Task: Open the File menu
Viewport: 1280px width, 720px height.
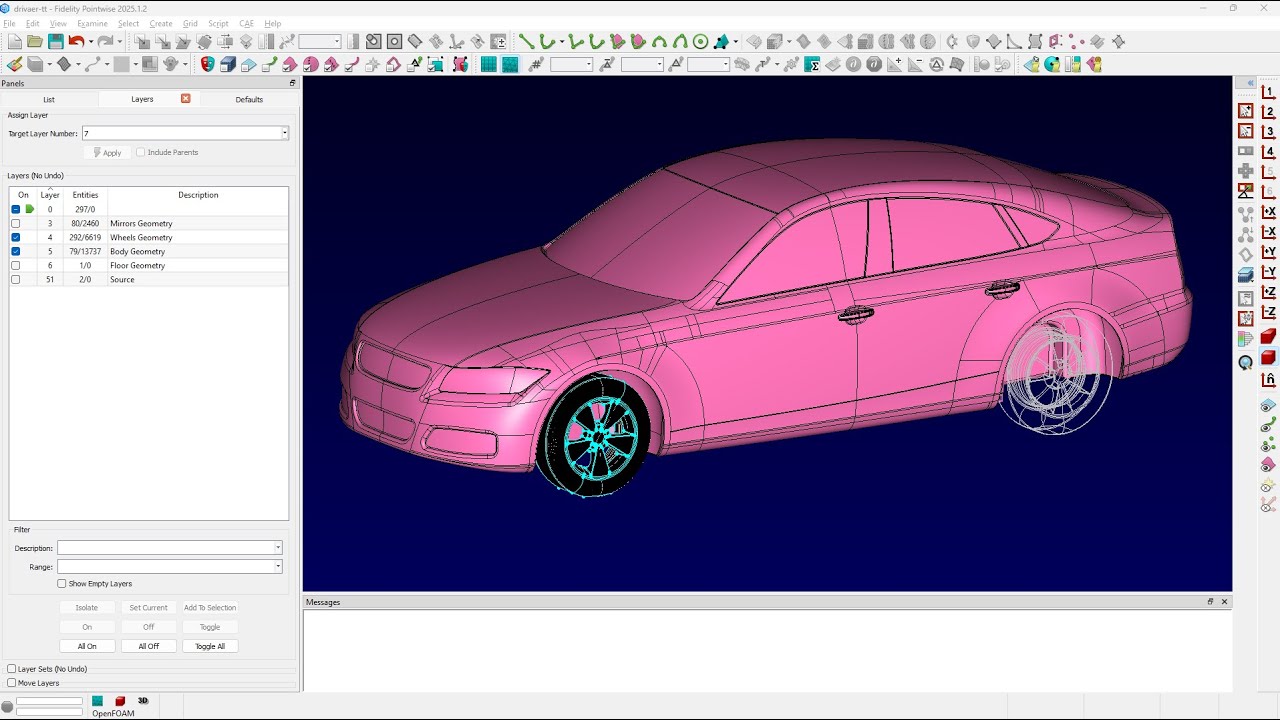Action: point(9,23)
